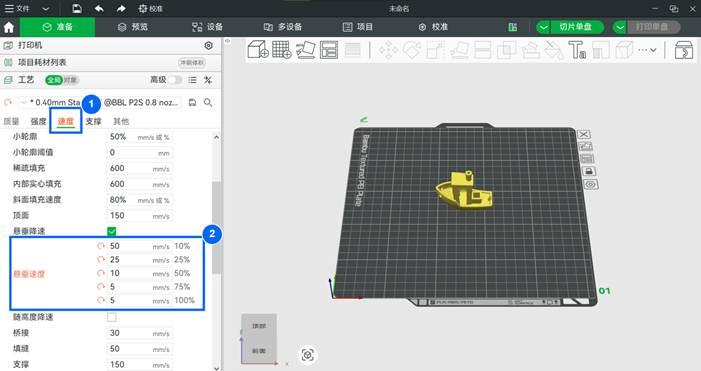This screenshot has width=701, height=371.
Task: Click the small button beside 项目耗材列表
Action: (192, 62)
